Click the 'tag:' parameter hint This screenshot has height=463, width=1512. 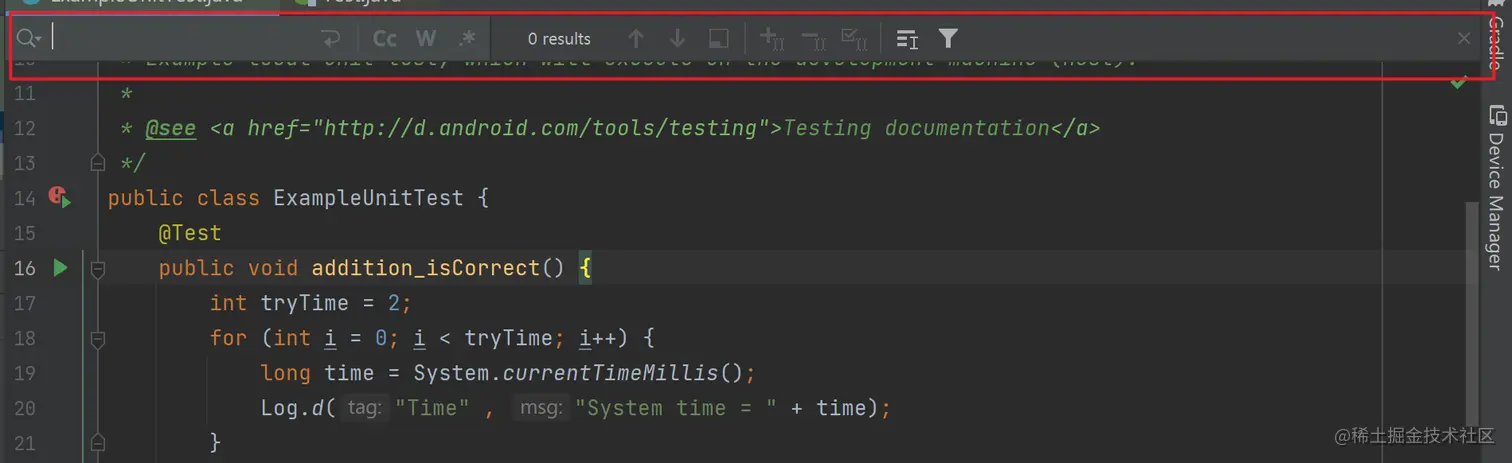[x=364, y=408]
